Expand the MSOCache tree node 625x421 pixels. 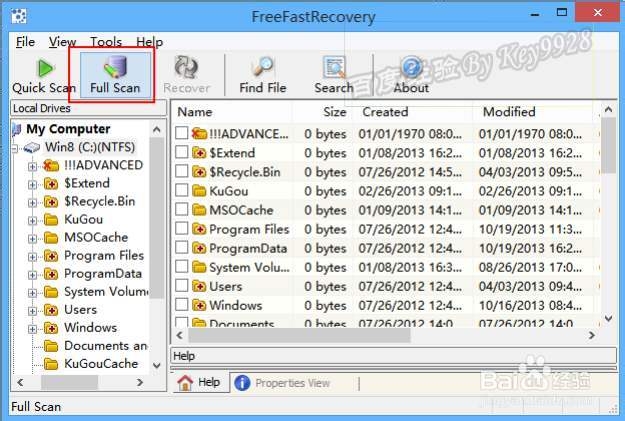pyautogui.click(x=33, y=239)
